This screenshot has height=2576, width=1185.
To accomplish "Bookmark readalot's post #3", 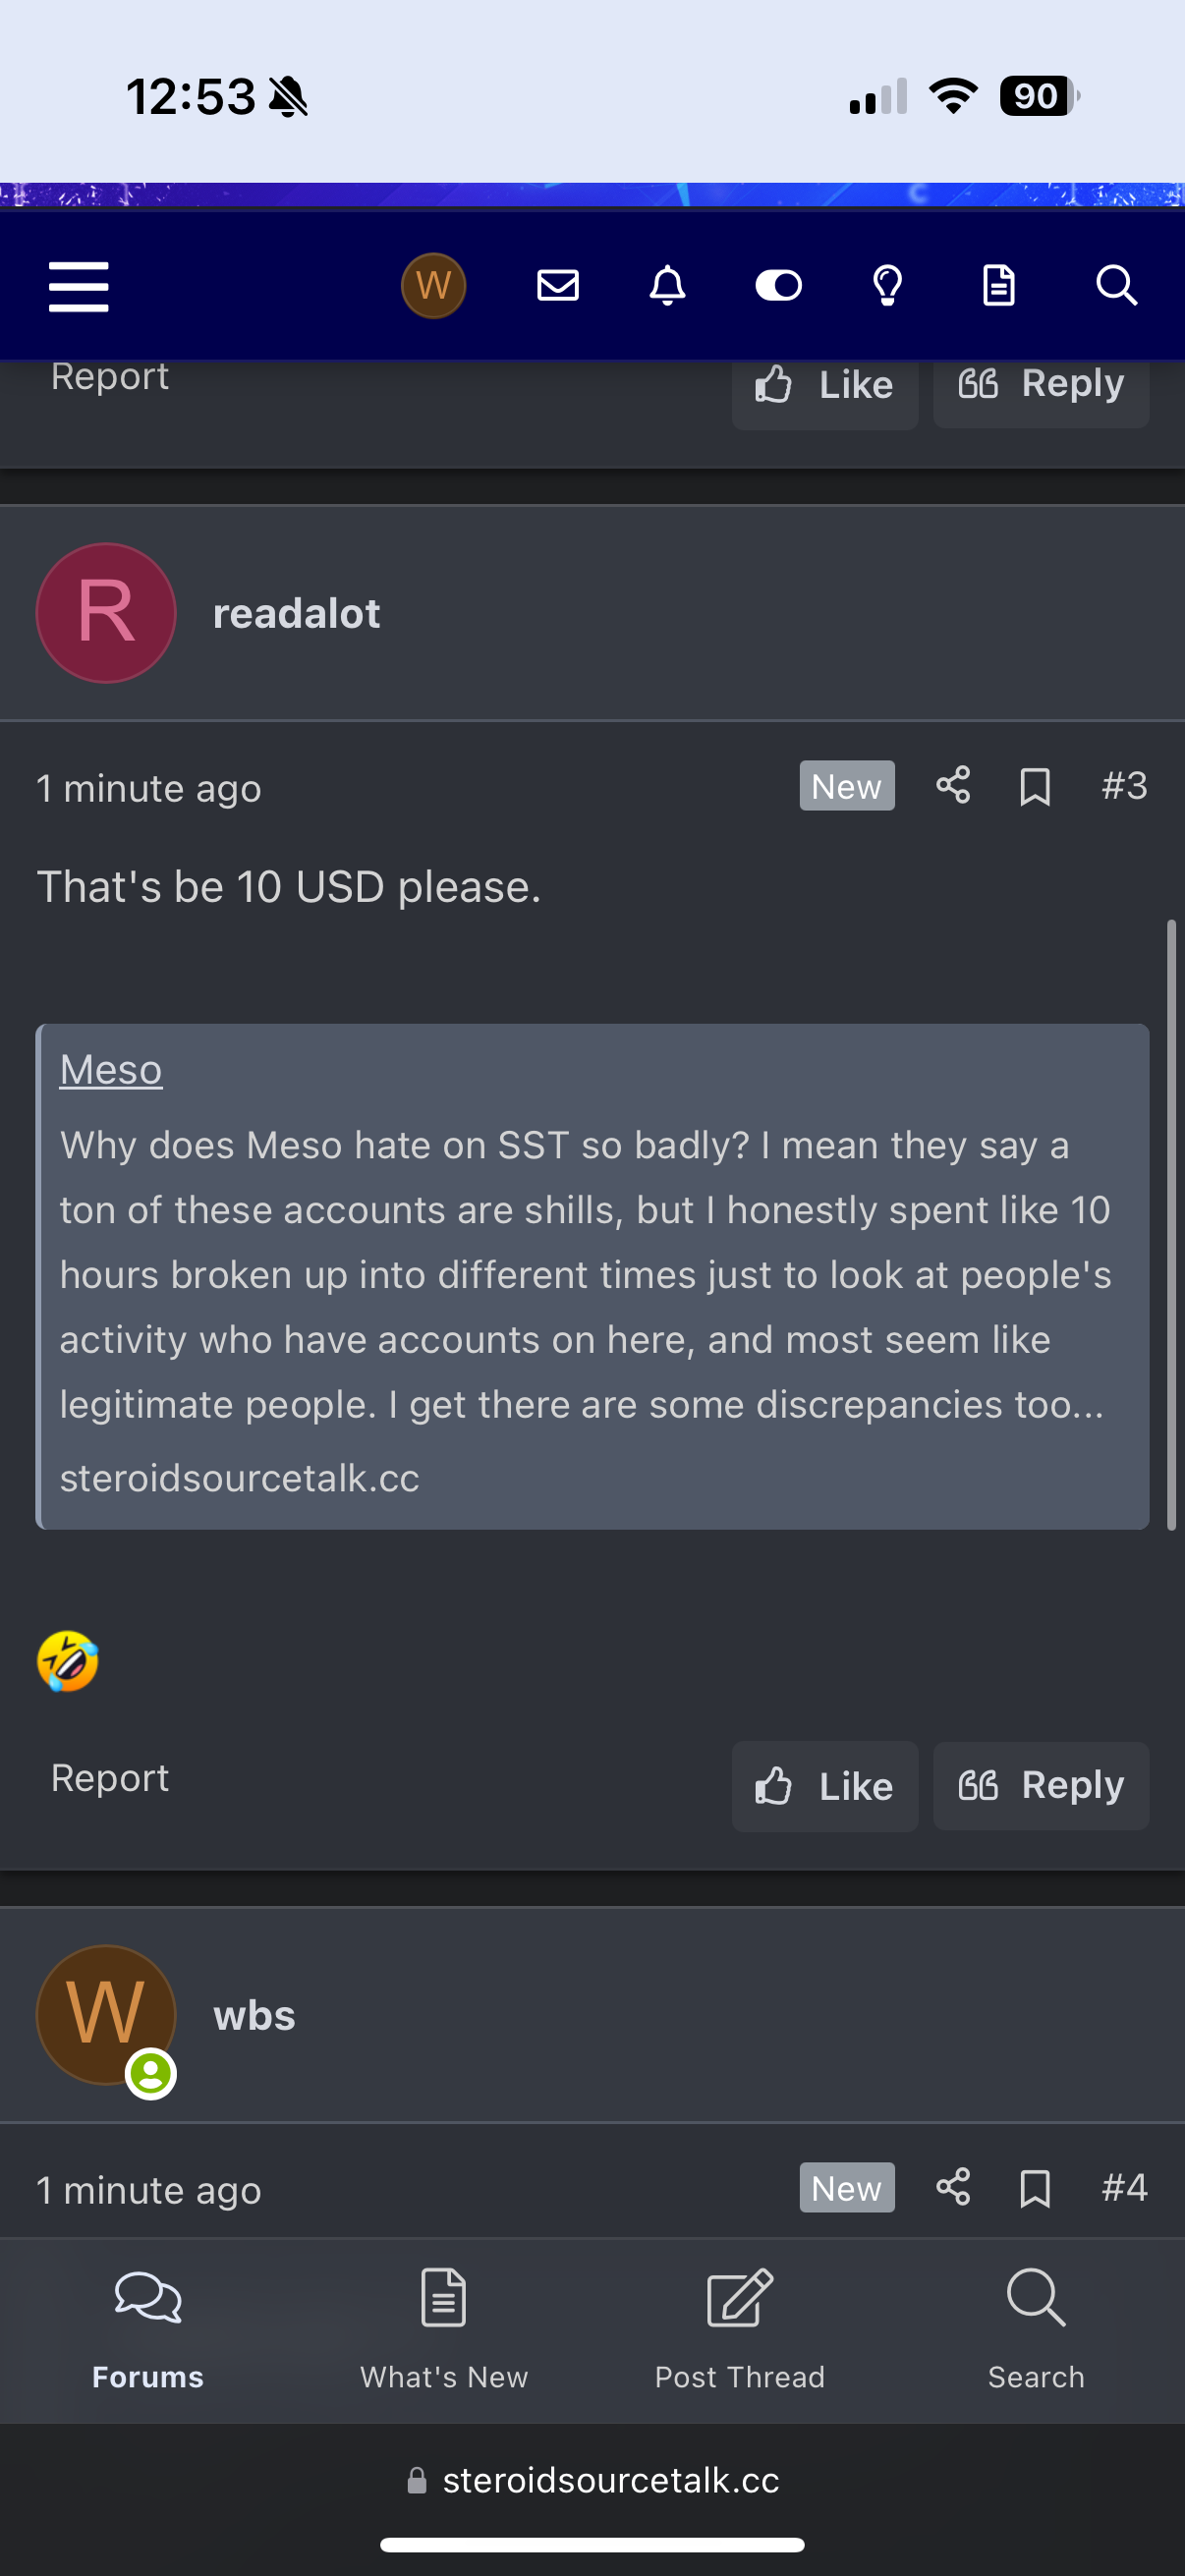I will point(1034,787).
